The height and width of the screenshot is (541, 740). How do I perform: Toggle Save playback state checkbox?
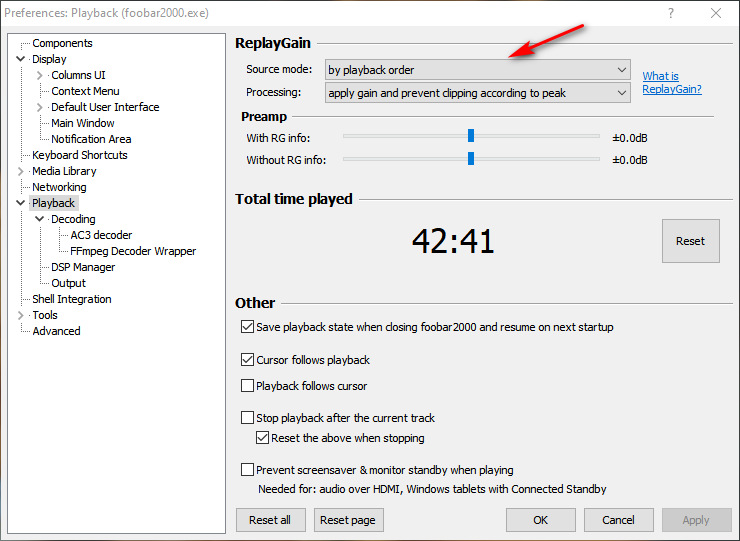click(x=248, y=327)
